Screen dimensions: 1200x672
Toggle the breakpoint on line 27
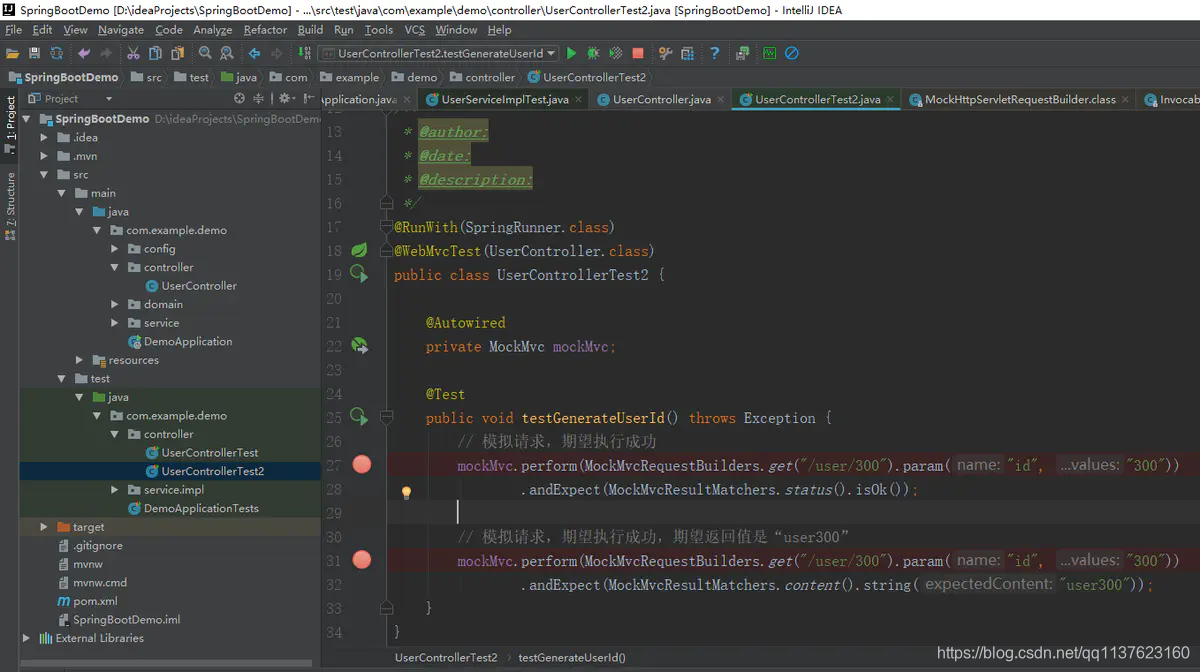click(362, 464)
